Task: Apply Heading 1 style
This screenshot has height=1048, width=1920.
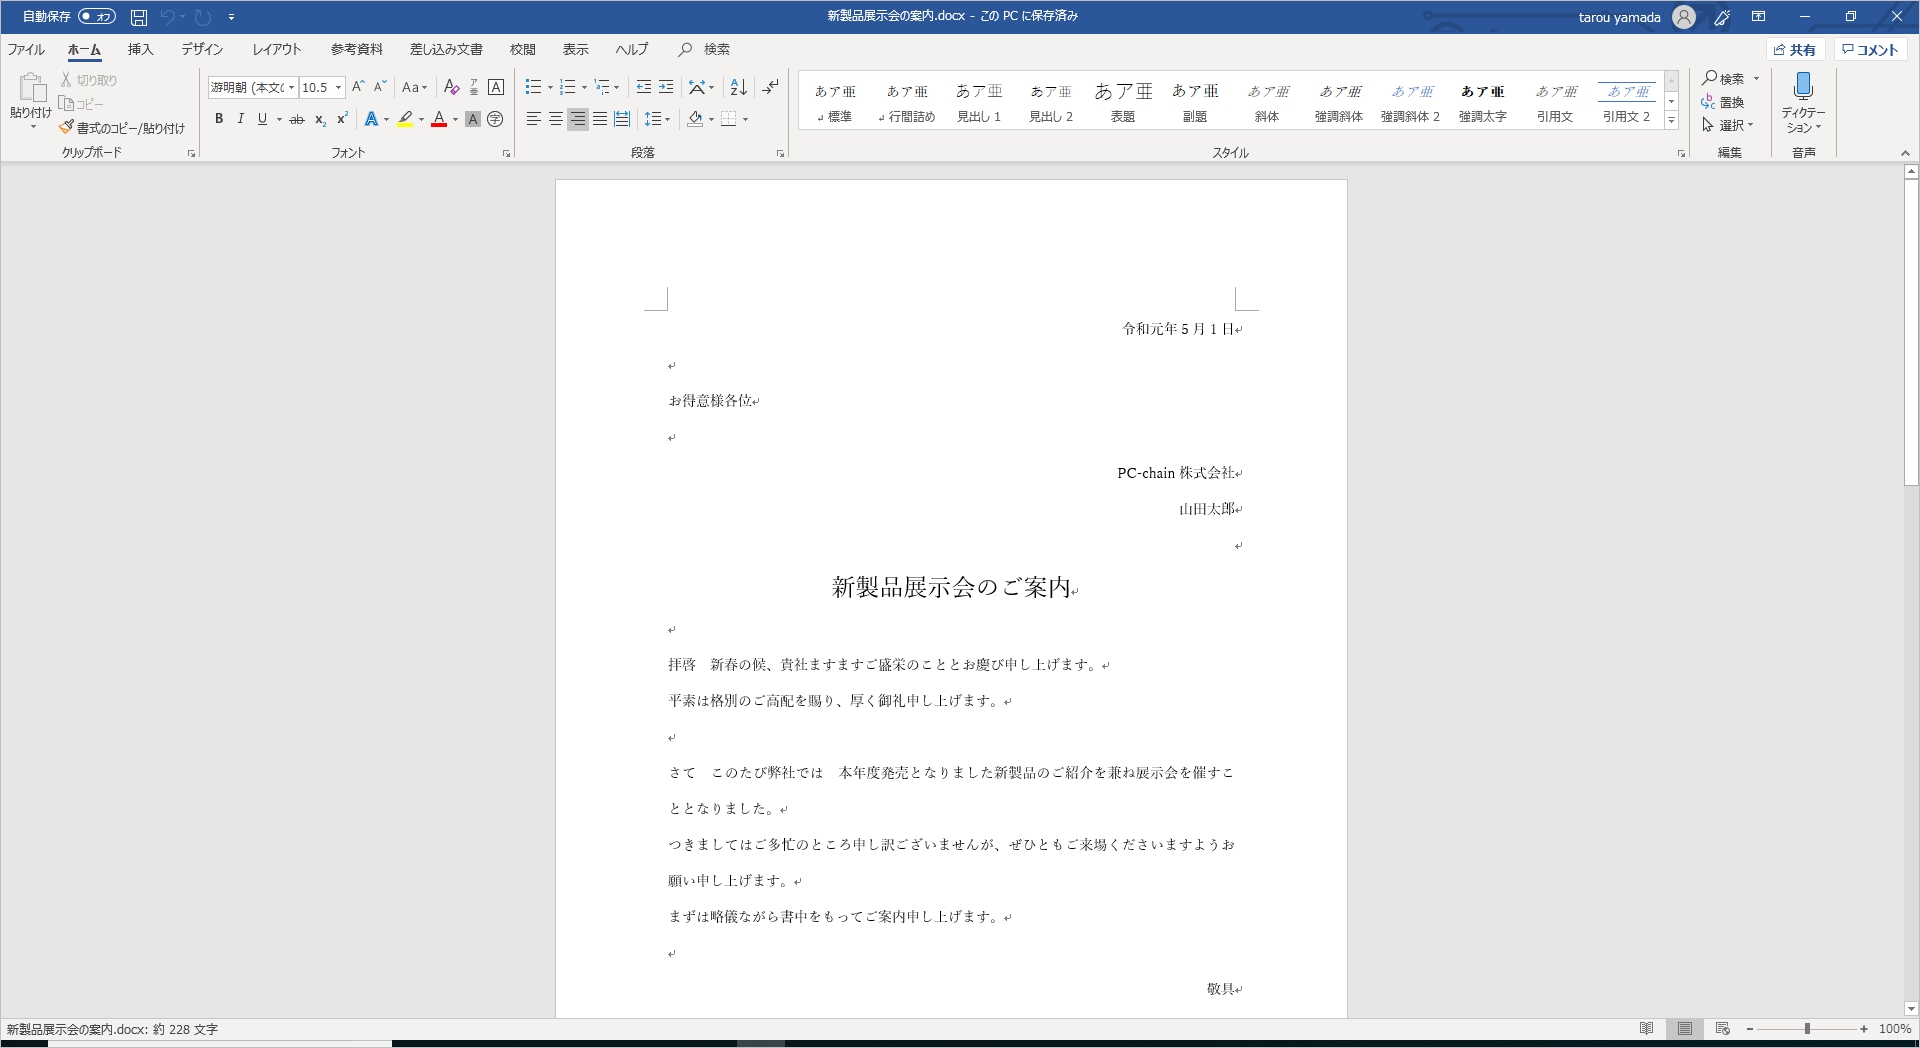Action: click(979, 101)
